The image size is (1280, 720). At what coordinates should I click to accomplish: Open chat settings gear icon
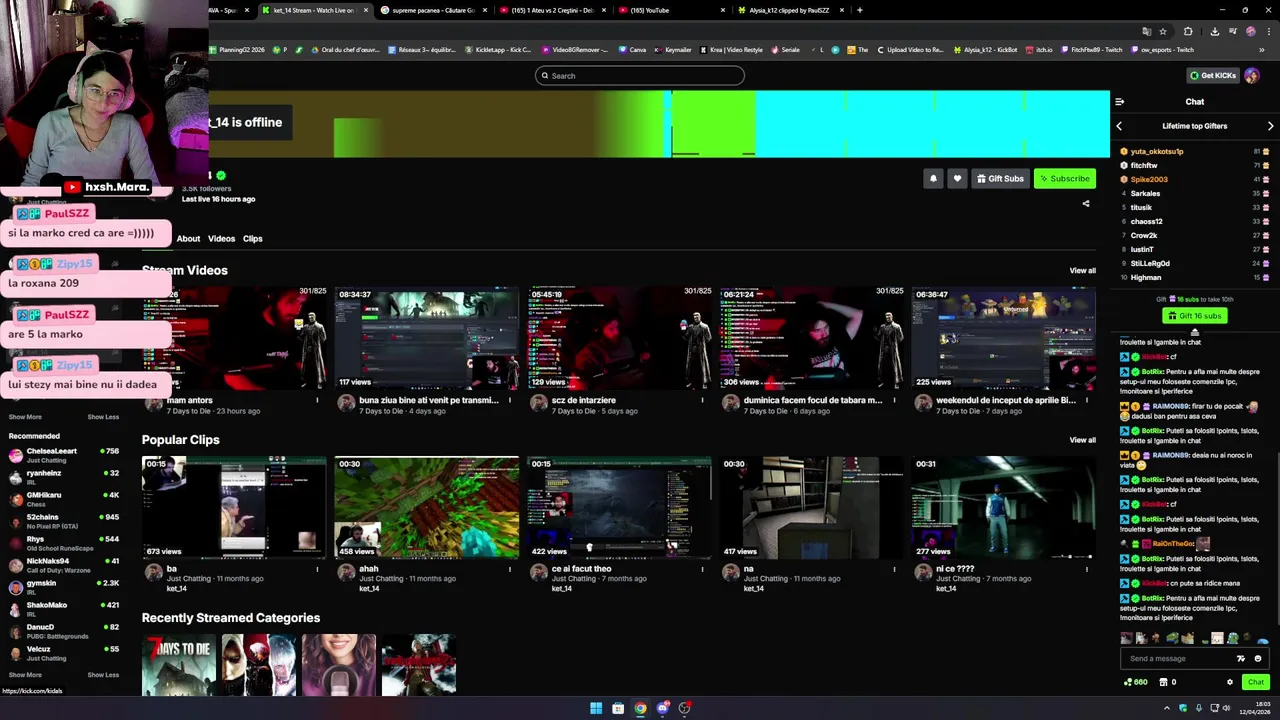click(1230, 682)
